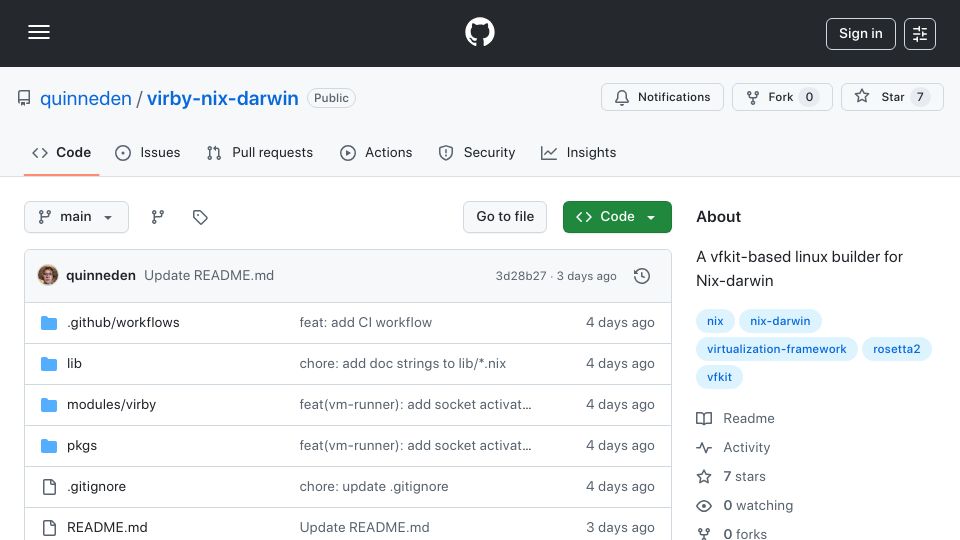Click the Readme book icon

(704, 419)
